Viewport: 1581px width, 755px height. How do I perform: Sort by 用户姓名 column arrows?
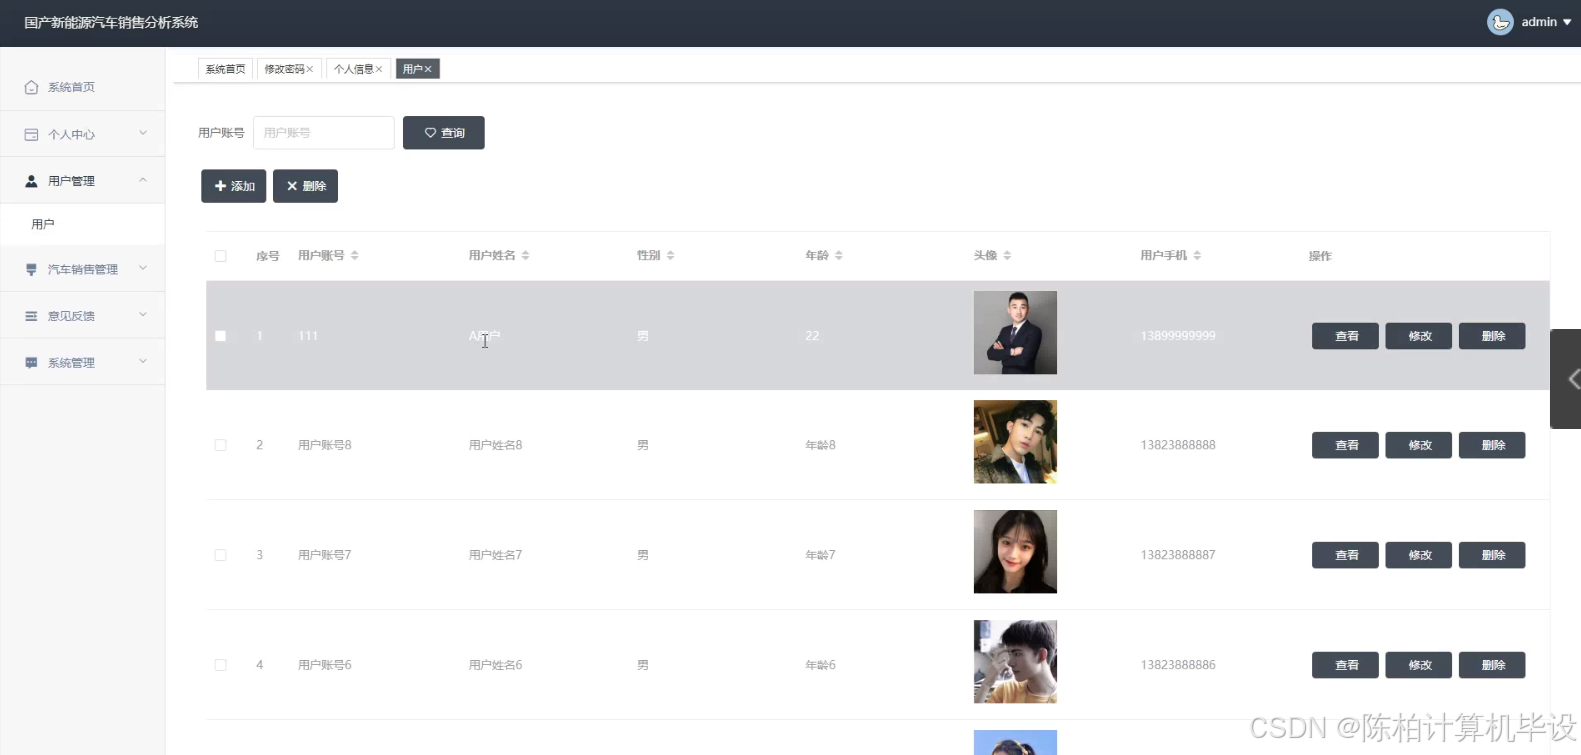click(526, 256)
